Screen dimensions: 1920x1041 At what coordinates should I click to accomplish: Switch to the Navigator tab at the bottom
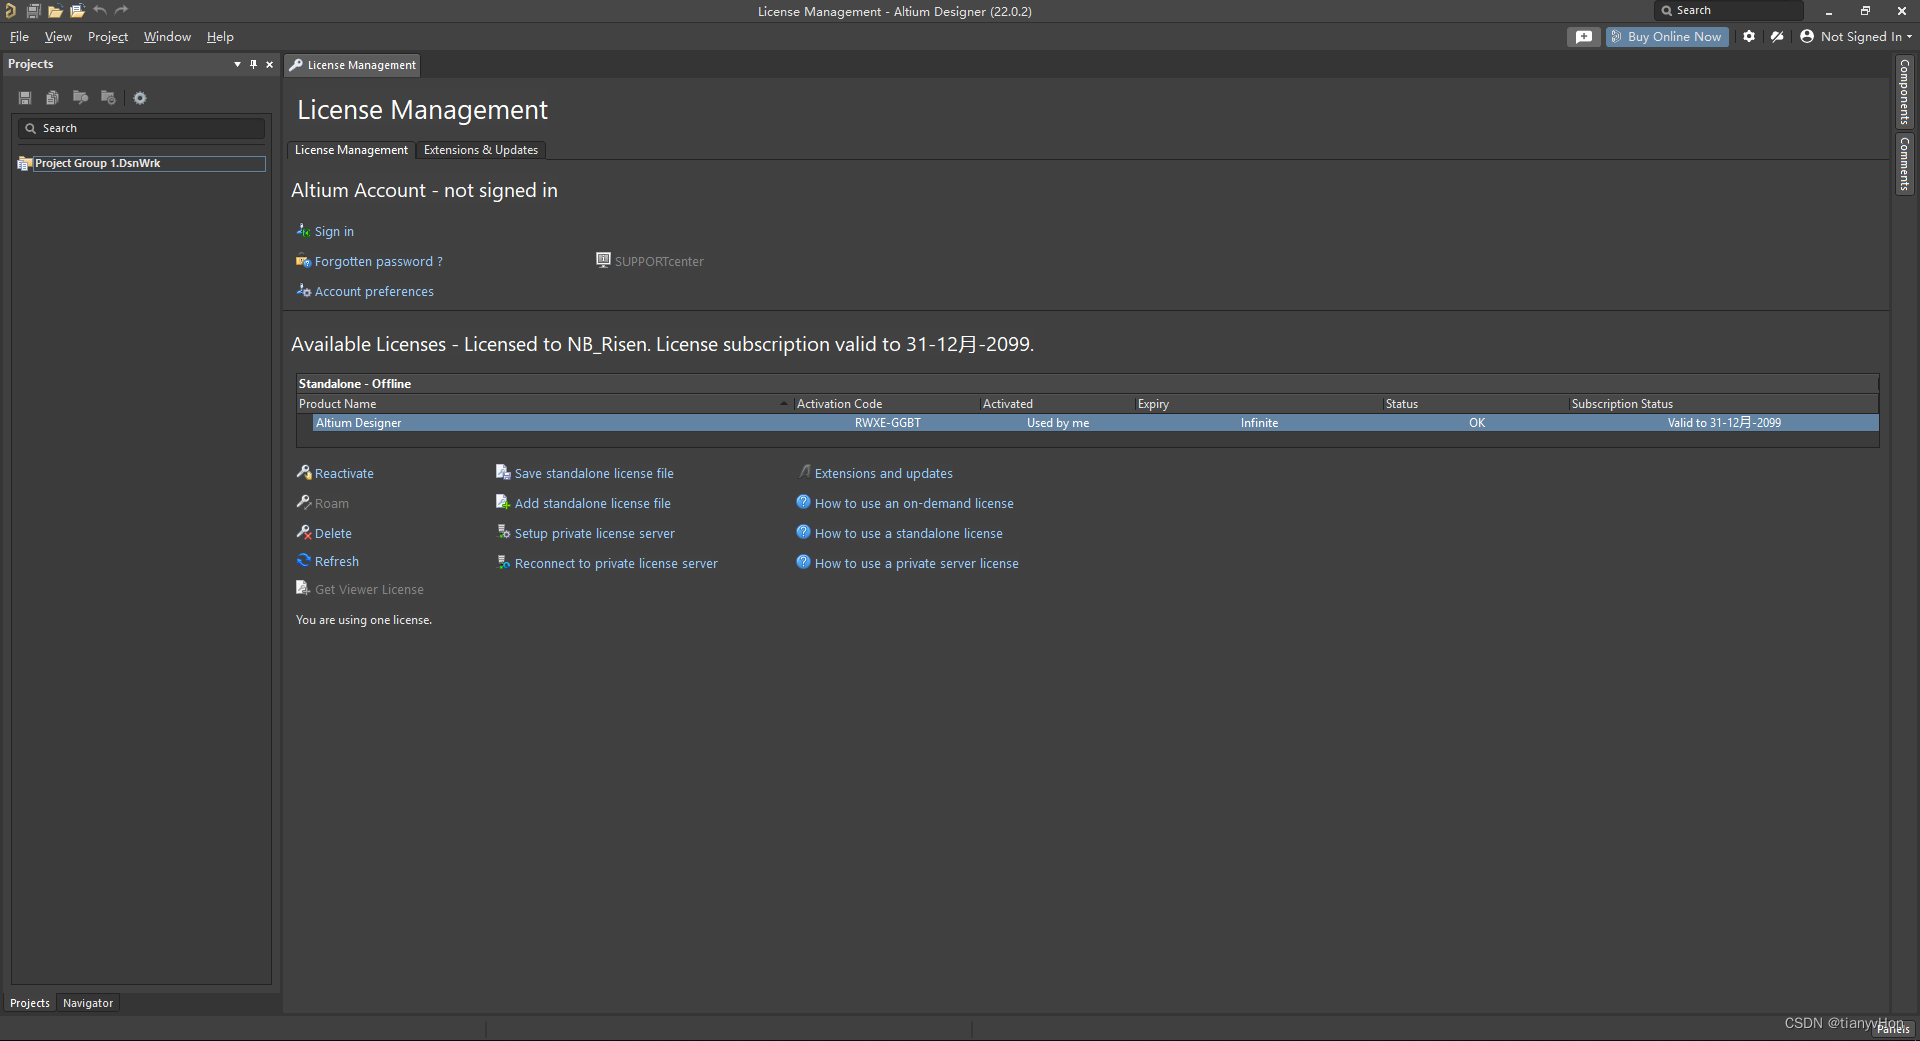pyautogui.click(x=88, y=1003)
